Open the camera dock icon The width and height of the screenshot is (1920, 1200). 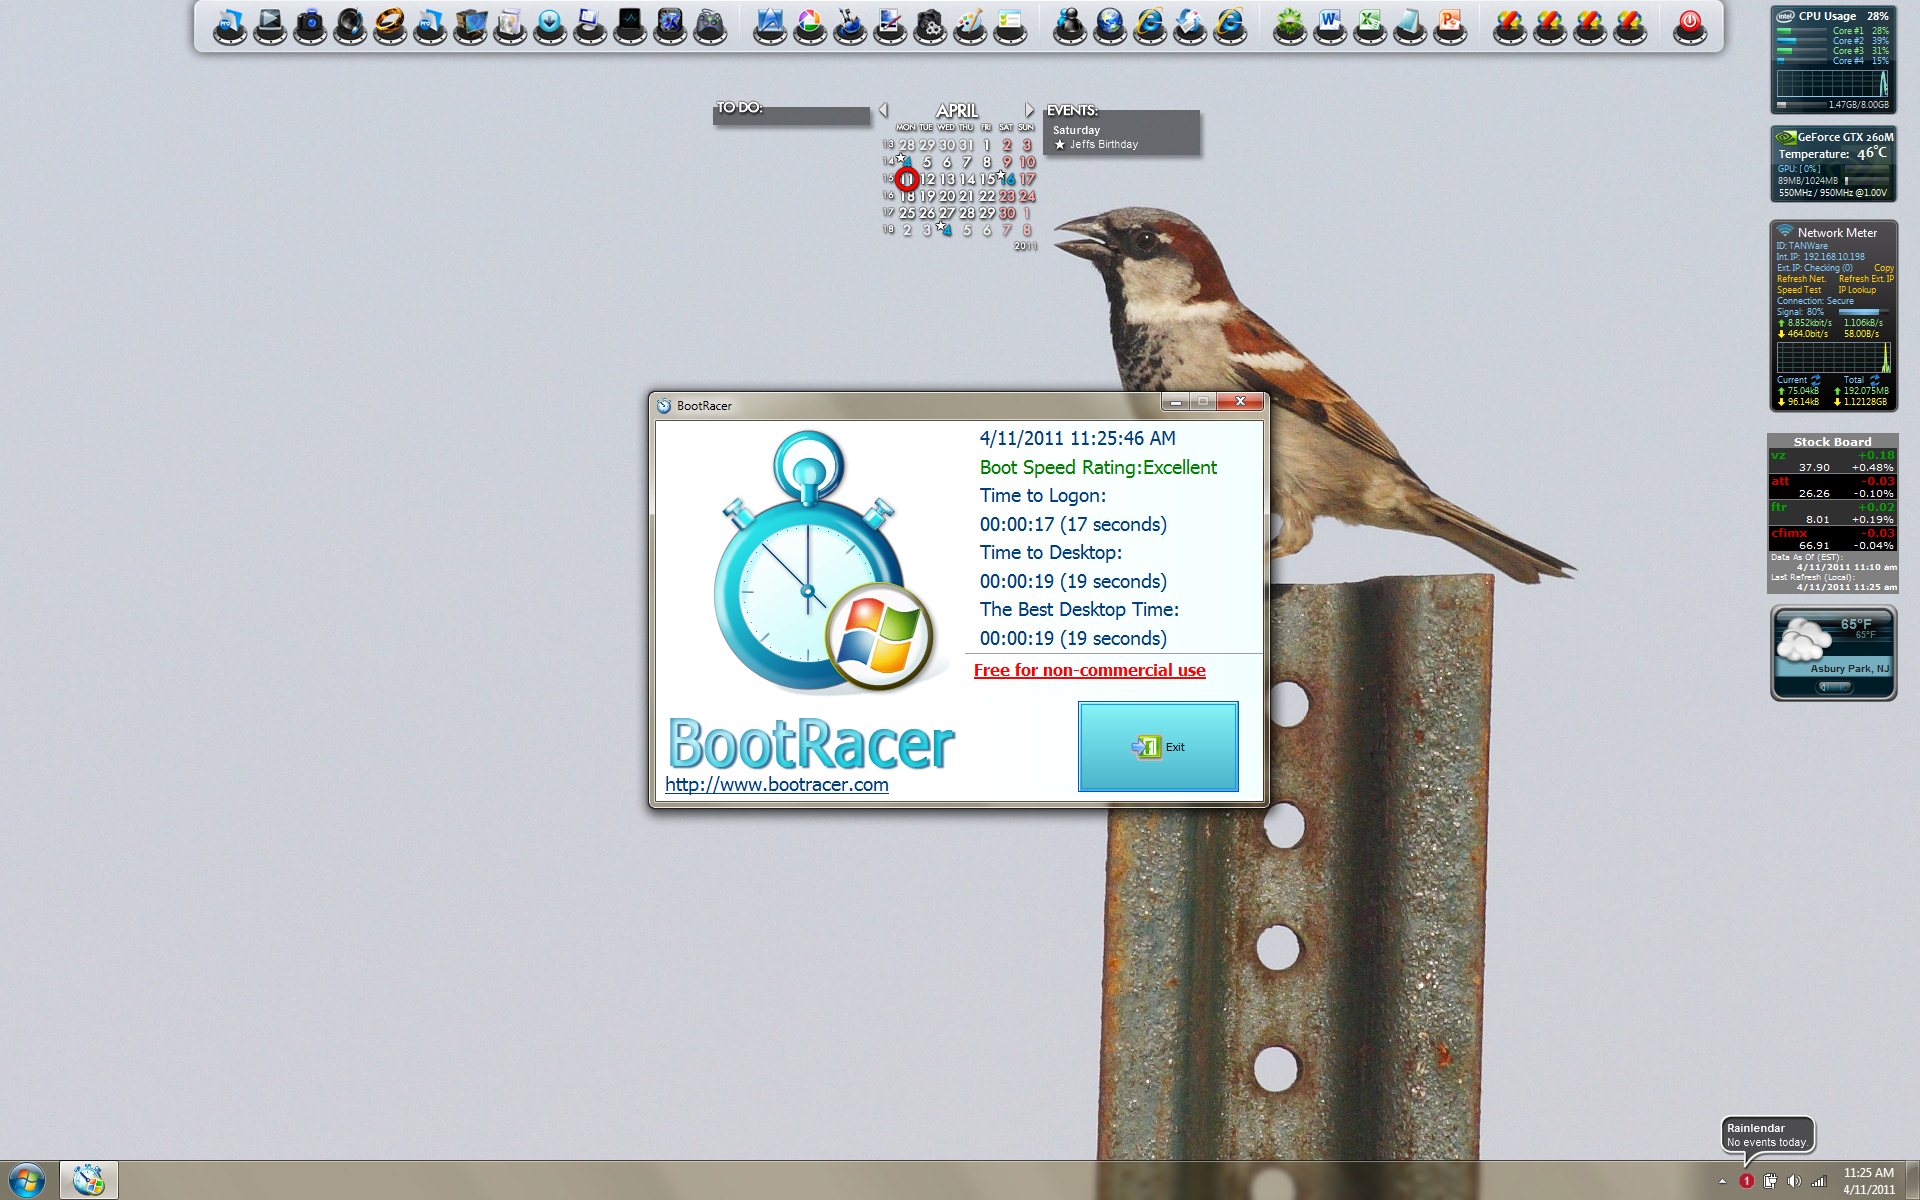310,22
